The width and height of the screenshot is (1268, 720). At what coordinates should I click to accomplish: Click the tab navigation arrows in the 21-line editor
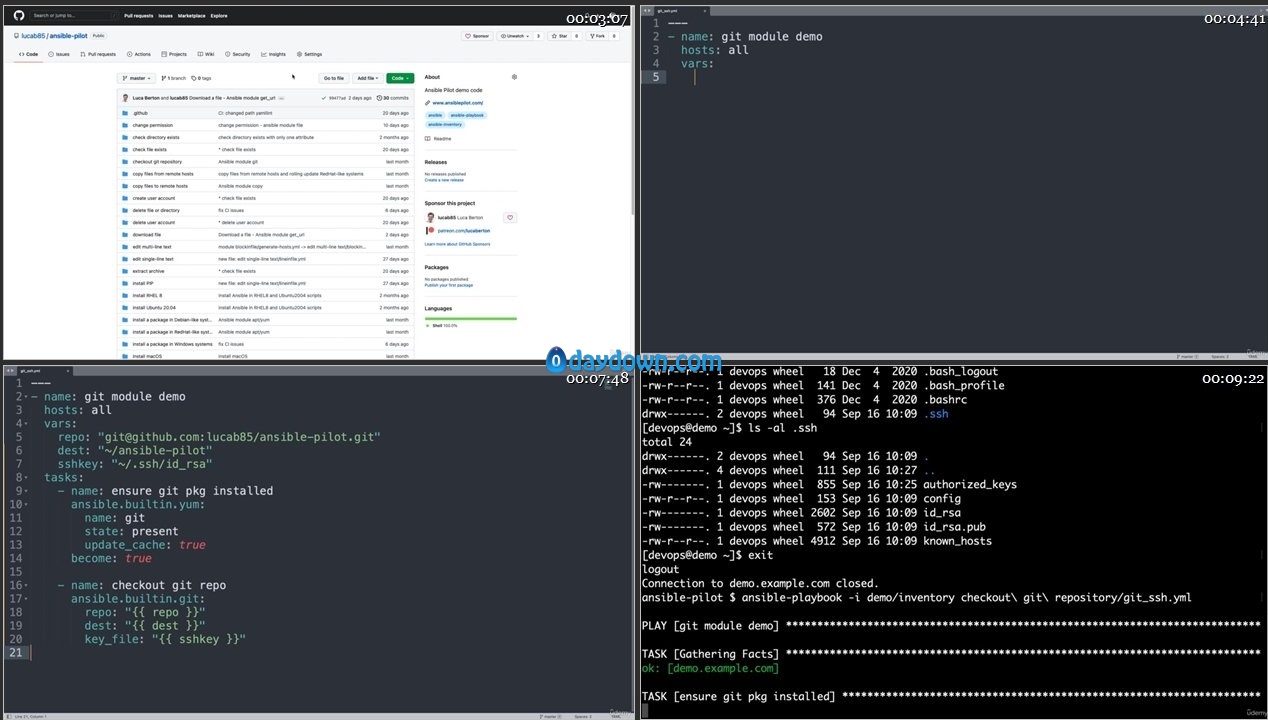coord(9,371)
